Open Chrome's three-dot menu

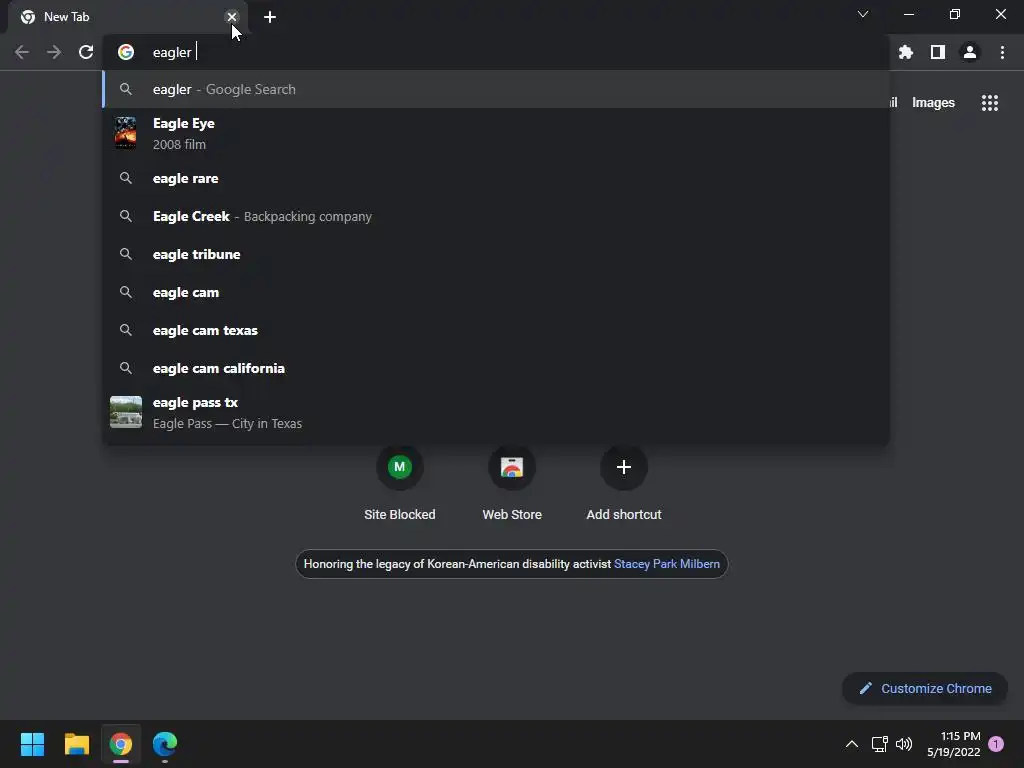(1002, 52)
